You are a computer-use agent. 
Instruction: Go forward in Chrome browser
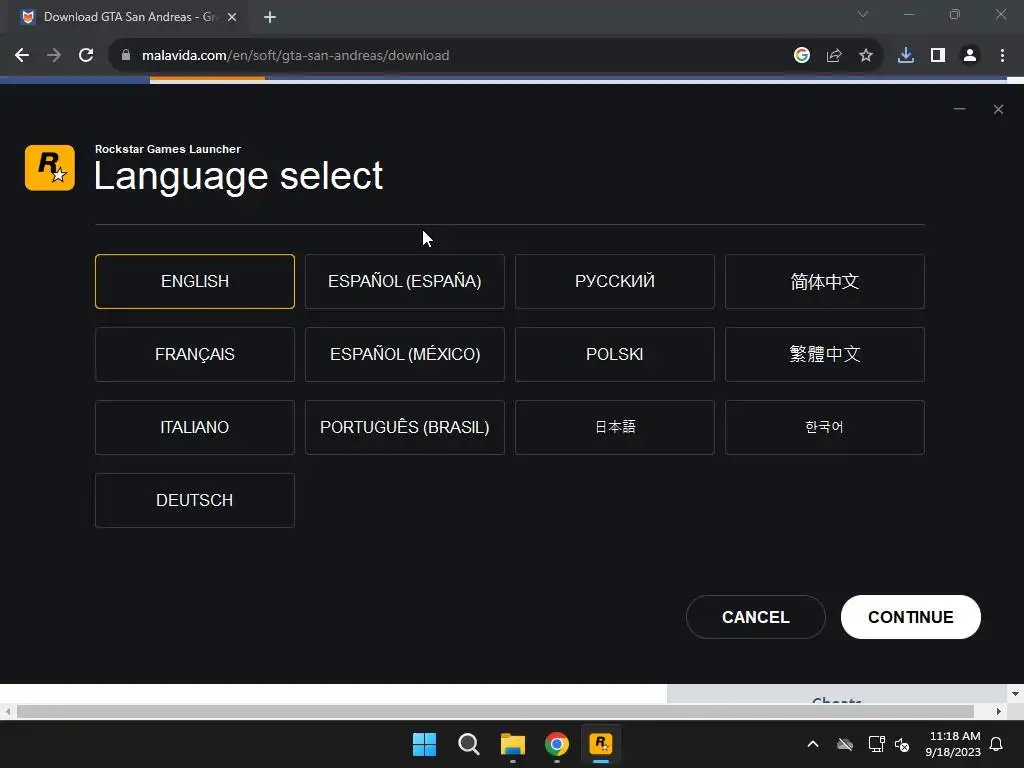[x=54, y=56]
